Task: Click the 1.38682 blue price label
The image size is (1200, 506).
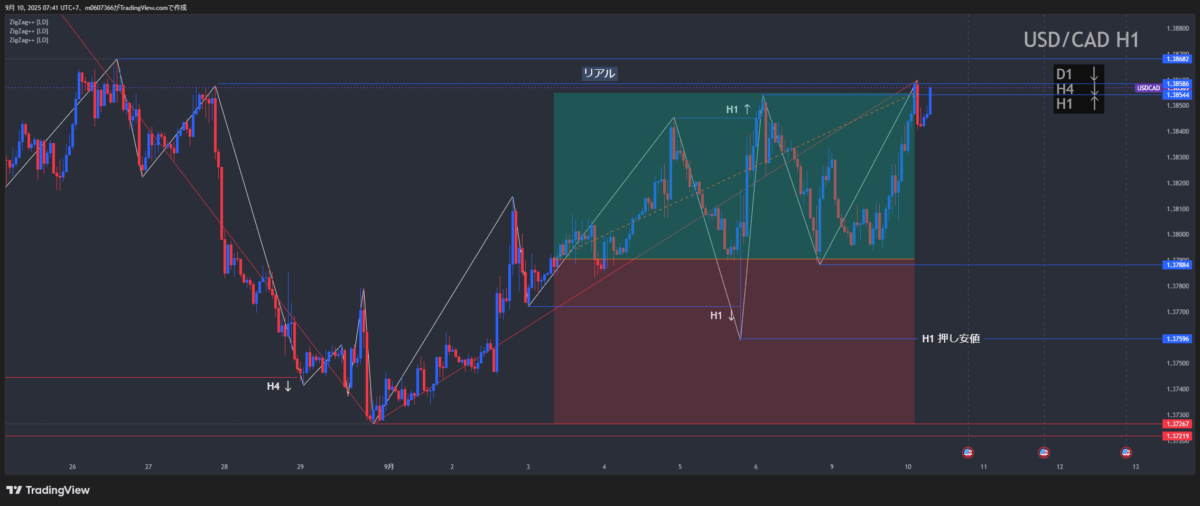Action: click(x=1177, y=59)
